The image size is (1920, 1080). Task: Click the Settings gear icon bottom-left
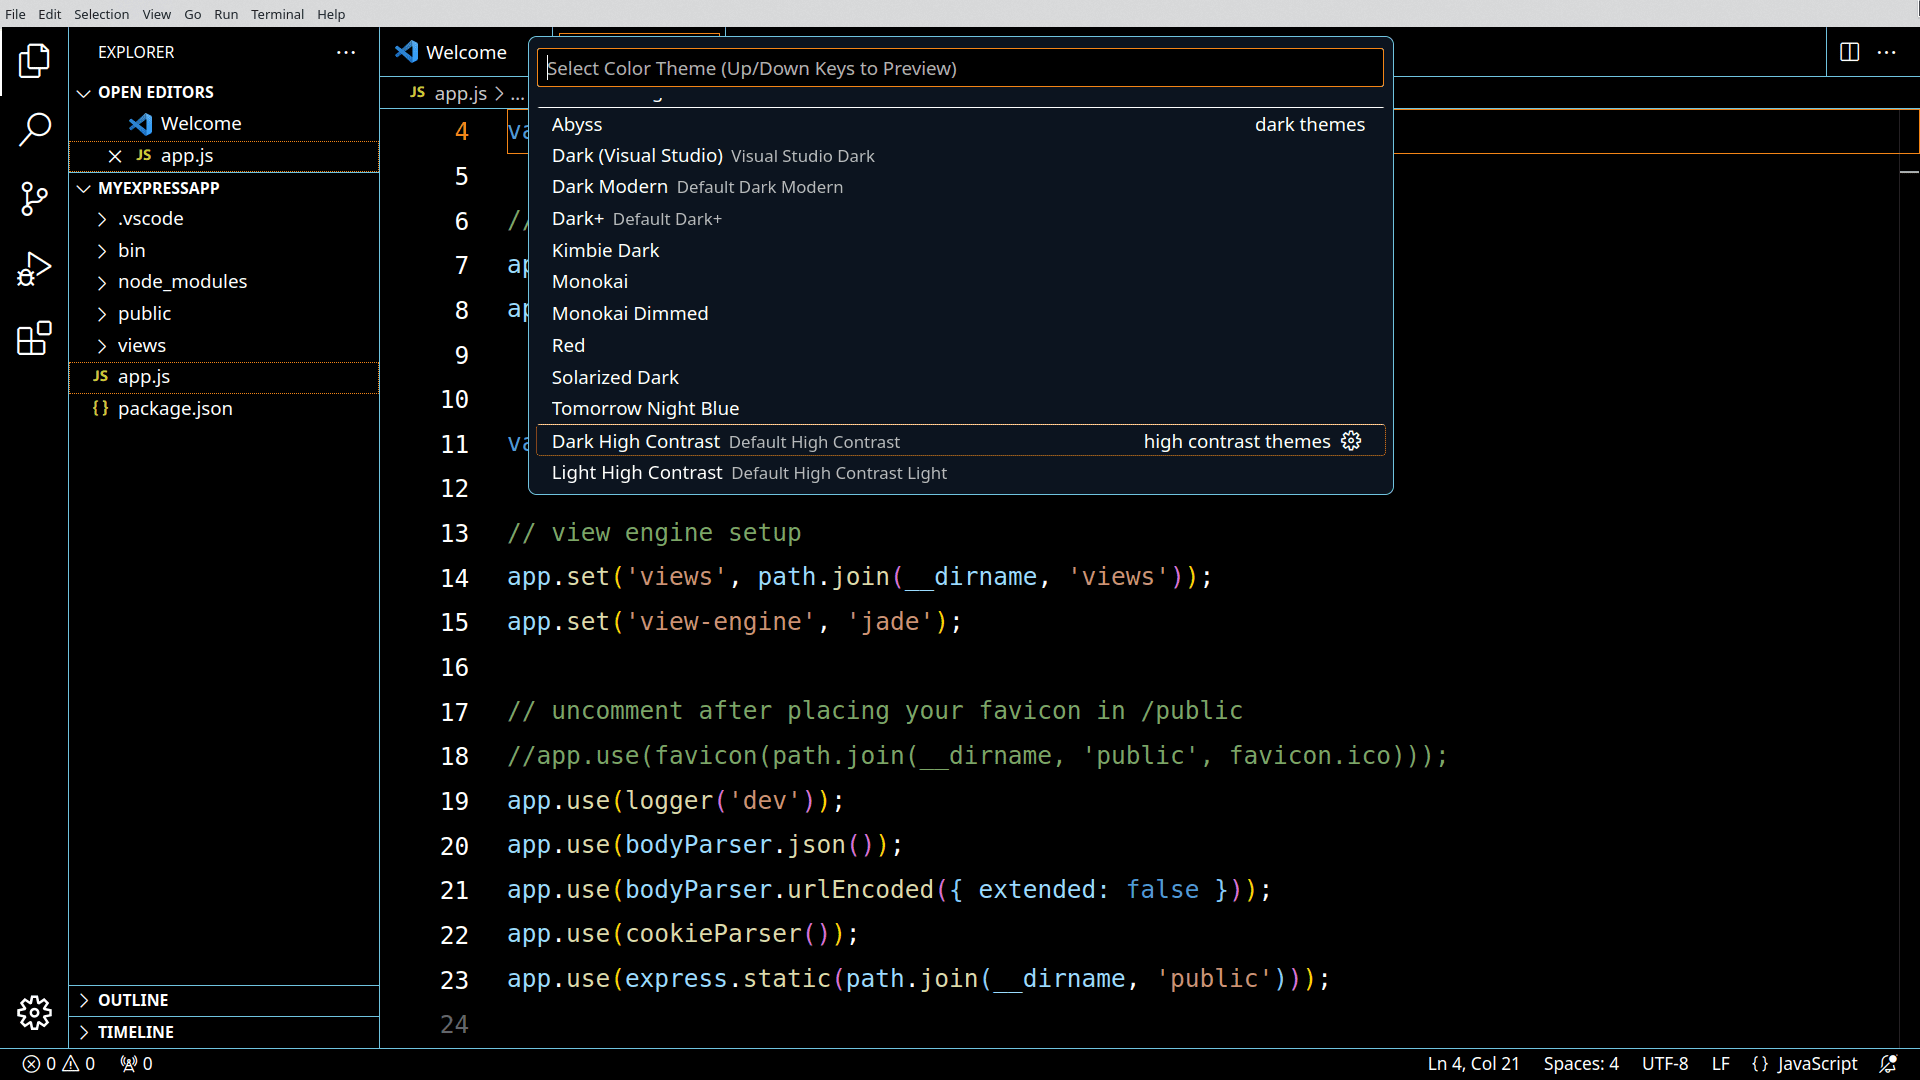(x=36, y=1013)
